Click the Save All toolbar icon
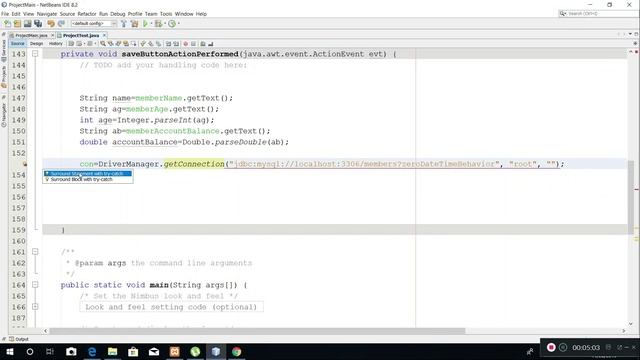Image resolution: width=640 pixels, height=360 pixels. [x=38, y=24]
